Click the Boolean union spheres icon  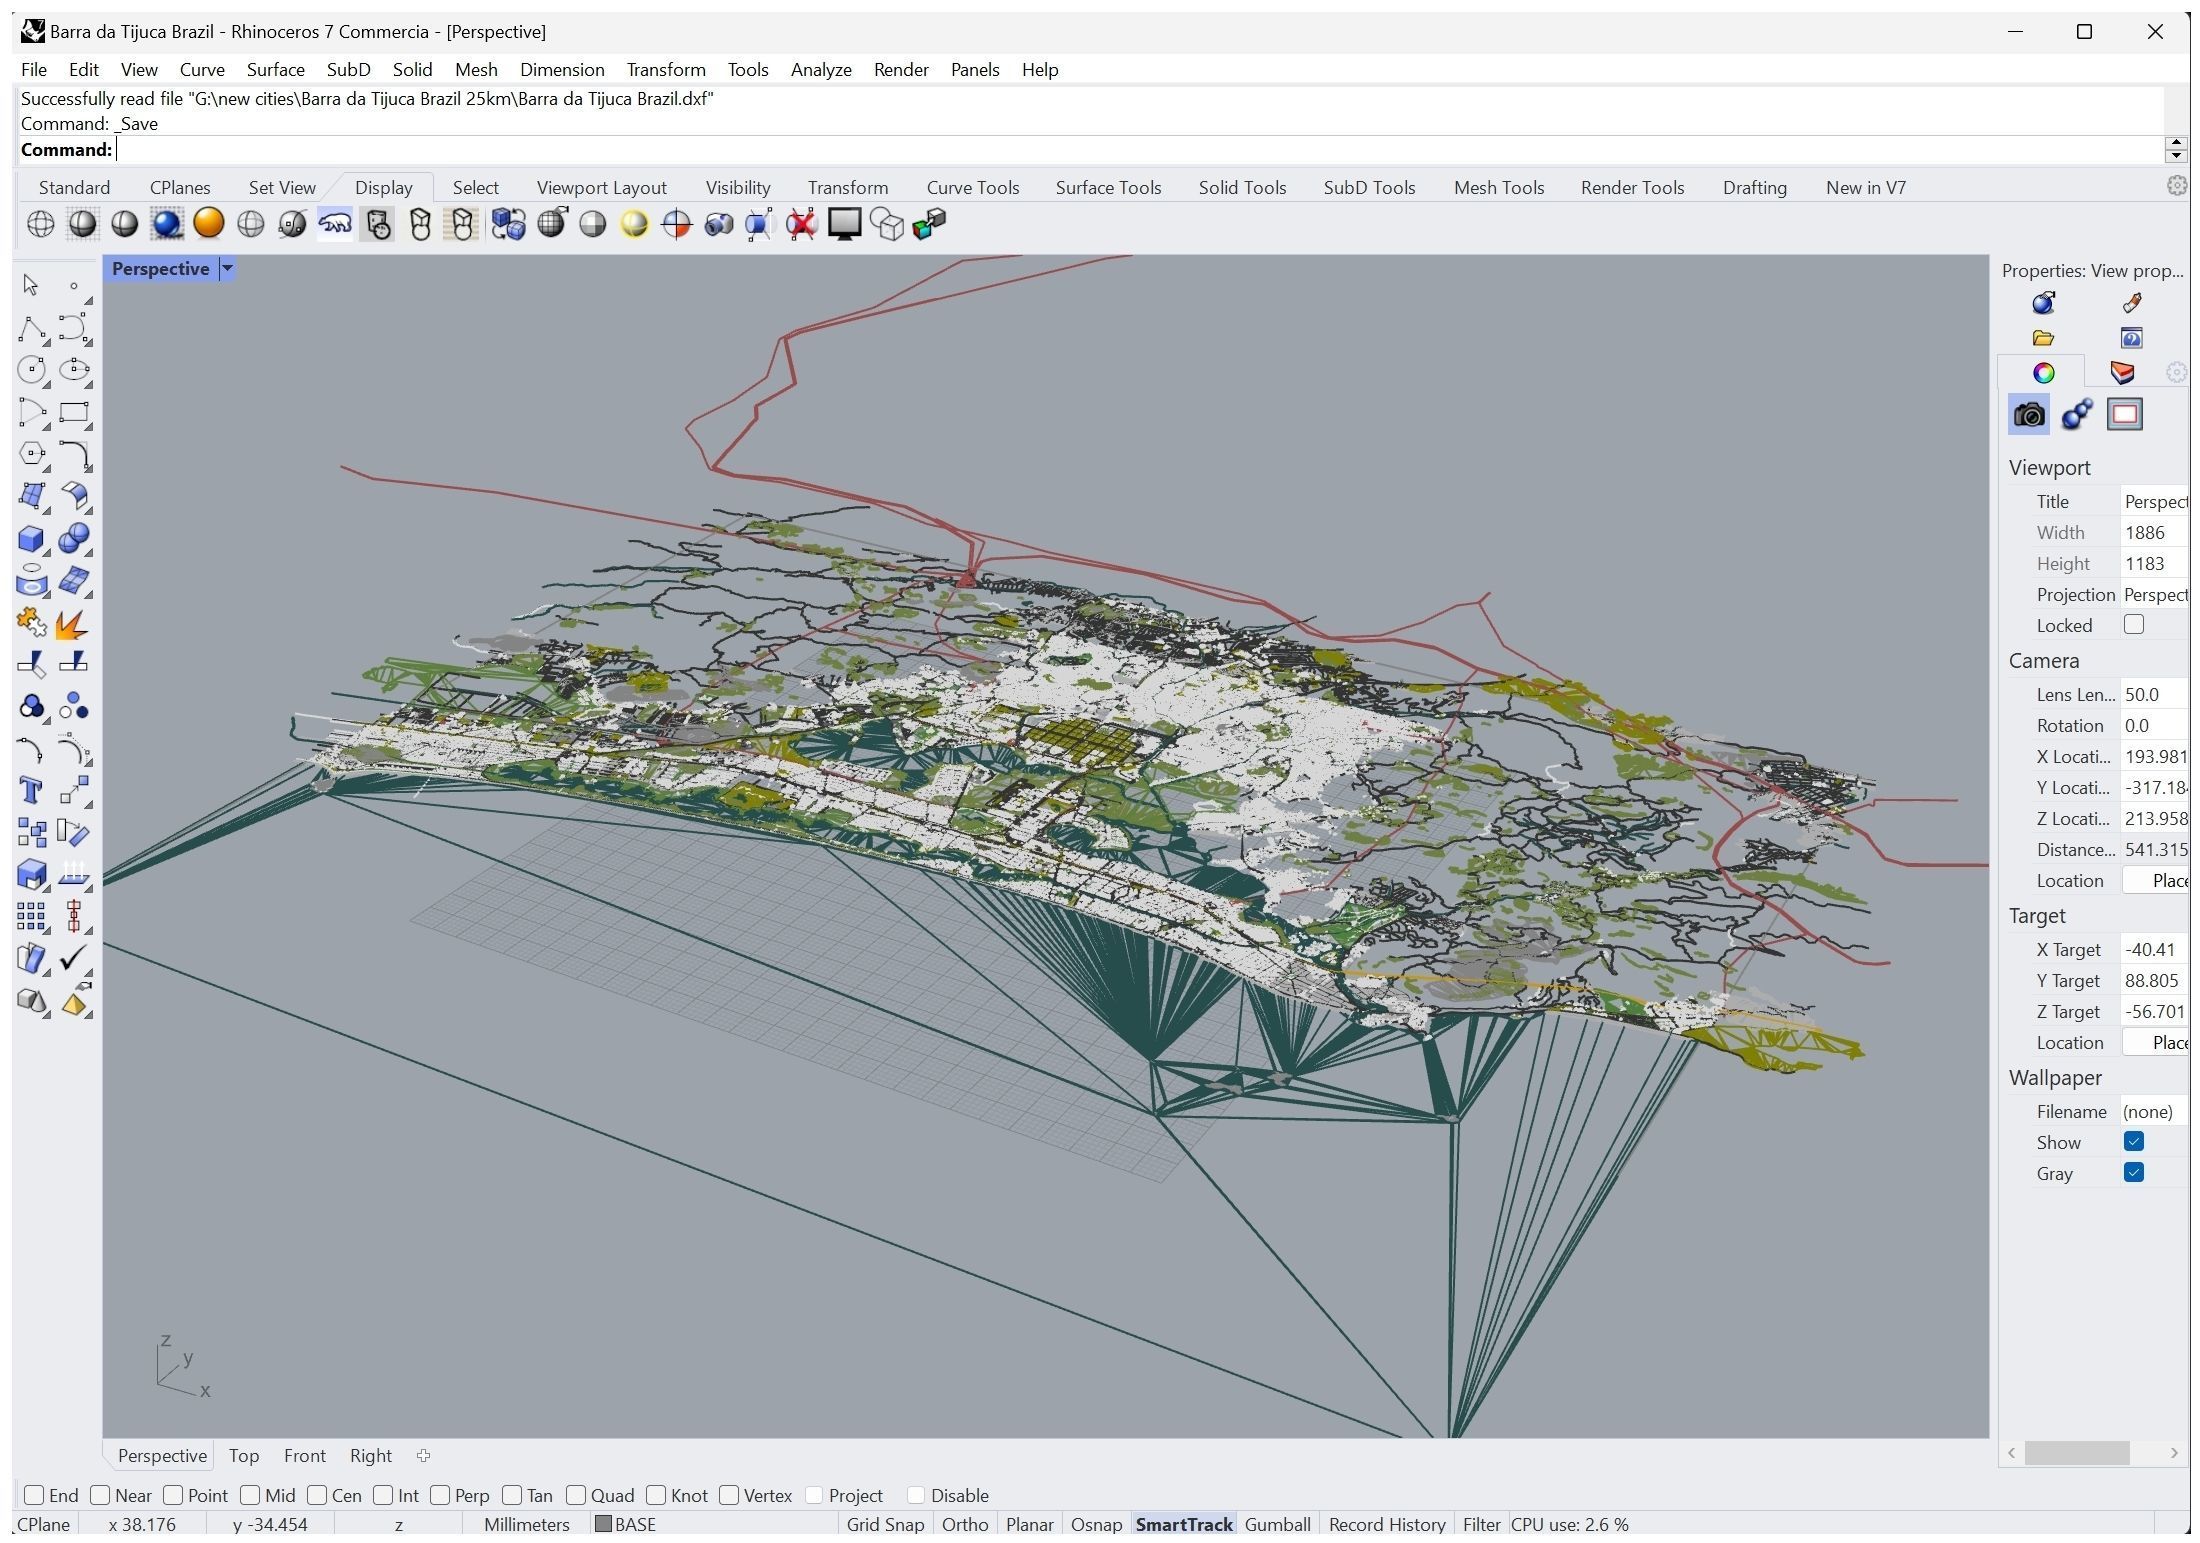pos(74,539)
